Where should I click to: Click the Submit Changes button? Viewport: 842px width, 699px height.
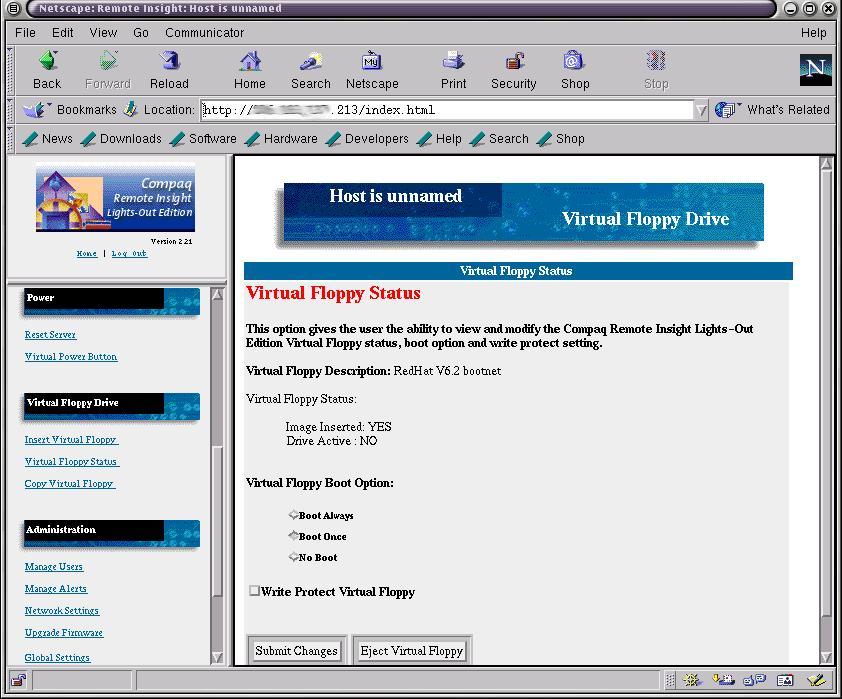click(296, 649)
